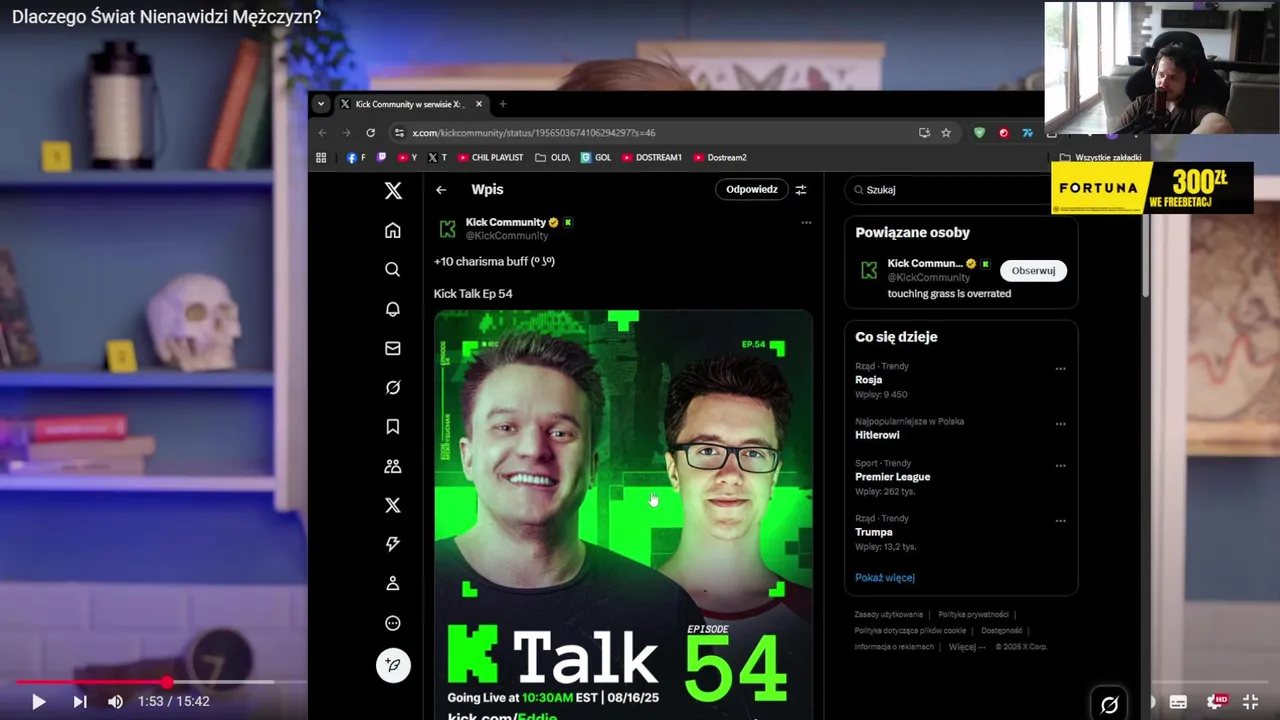
Task: Skip to next video in YouTube
Action: point(80,702)
